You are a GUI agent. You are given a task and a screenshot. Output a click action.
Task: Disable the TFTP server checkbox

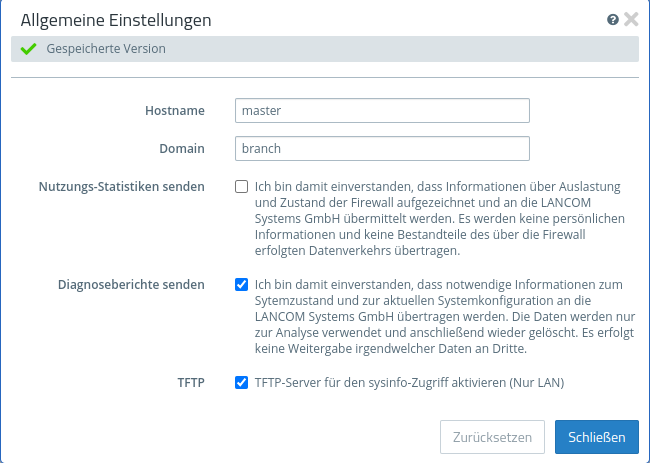click(241, 382)
